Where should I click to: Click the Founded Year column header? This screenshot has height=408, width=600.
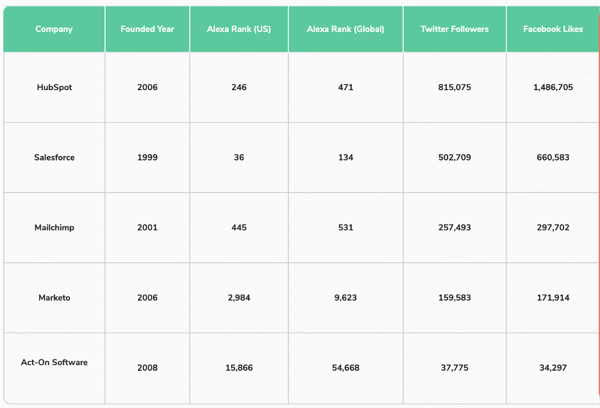[147, 29]
